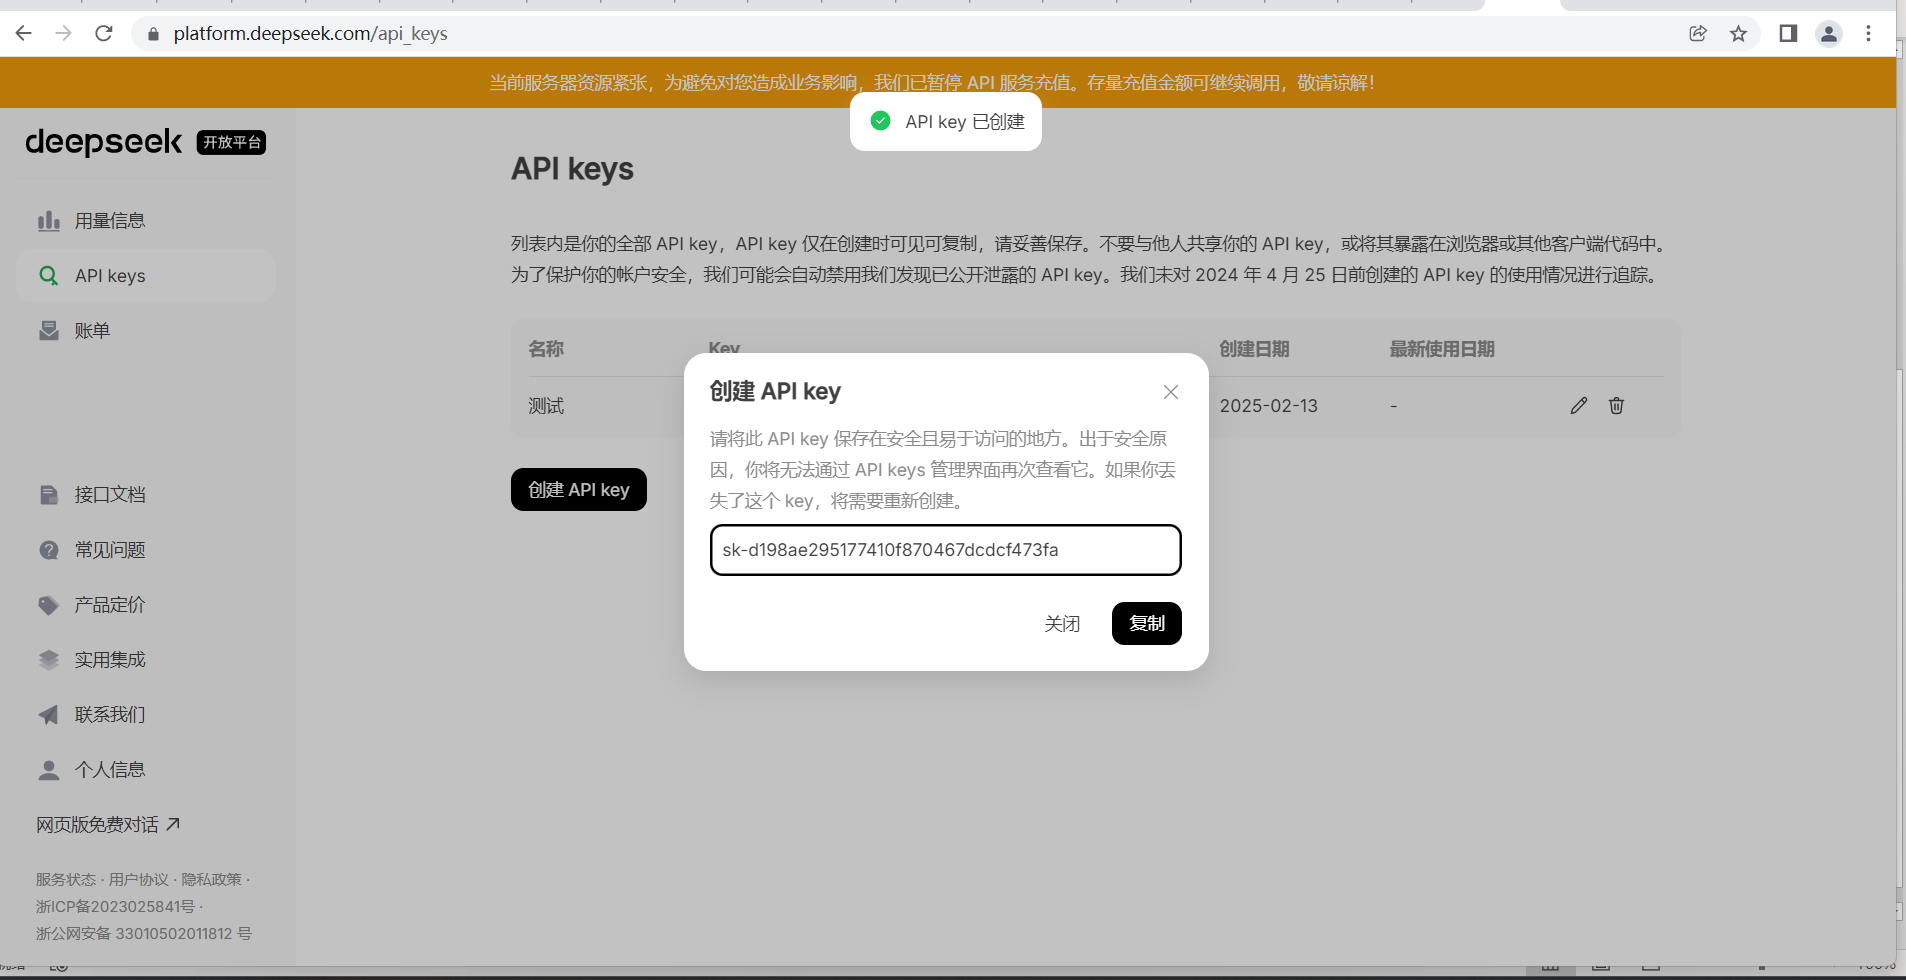Viewport: 1906px width, 980px height.
Task: Delete the 测试 key with trash icon
Action: point(1616,406)
